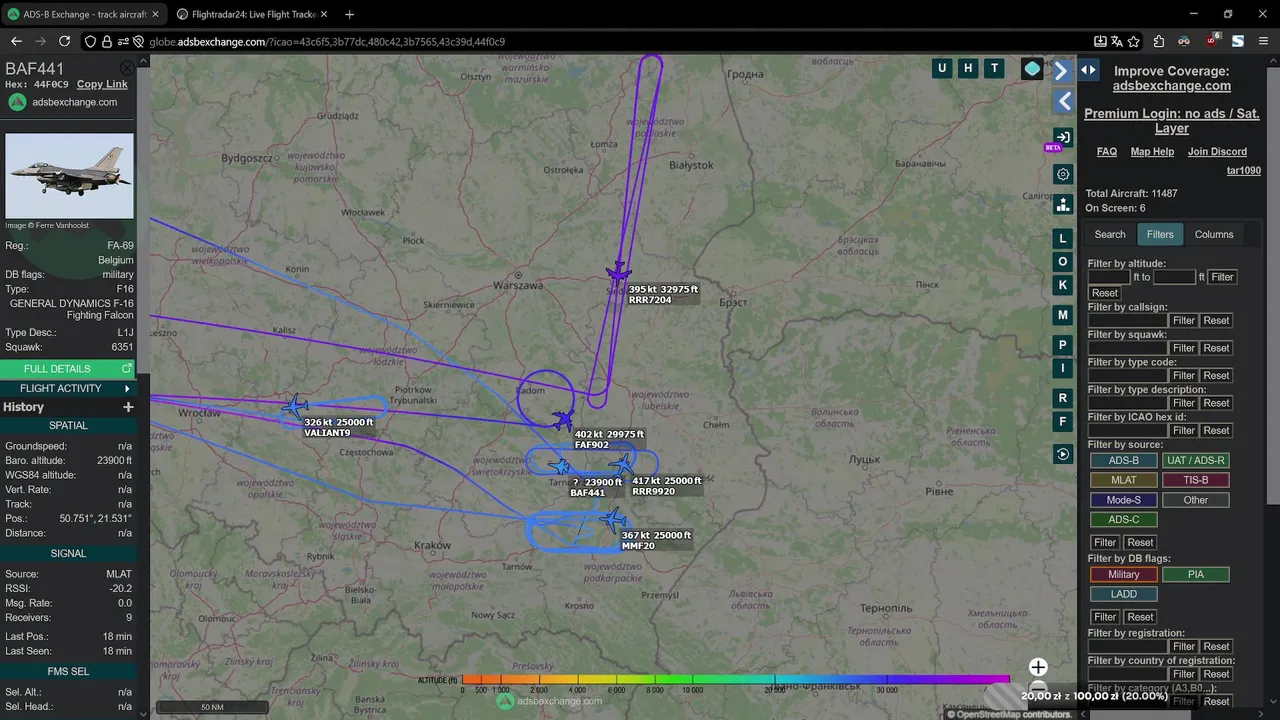This screenshot has height=720, width=1280.
Task: Click Premium Login link
Action: [x=1172, y=121]
